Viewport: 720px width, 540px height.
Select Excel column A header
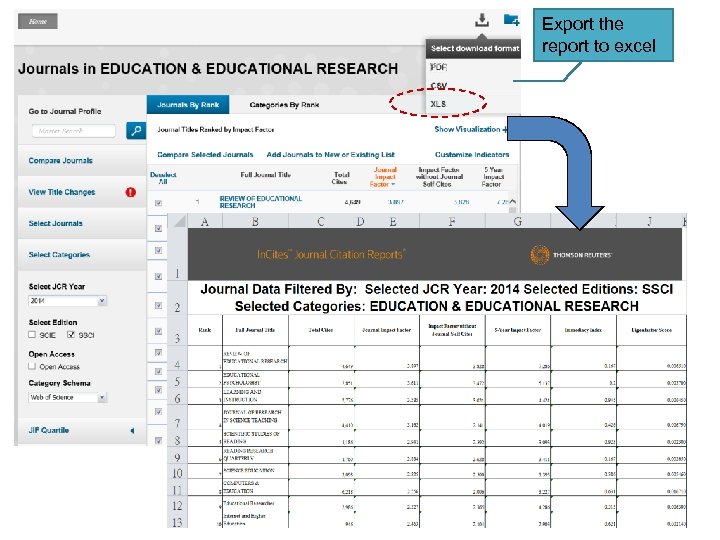tap(205, 222)
